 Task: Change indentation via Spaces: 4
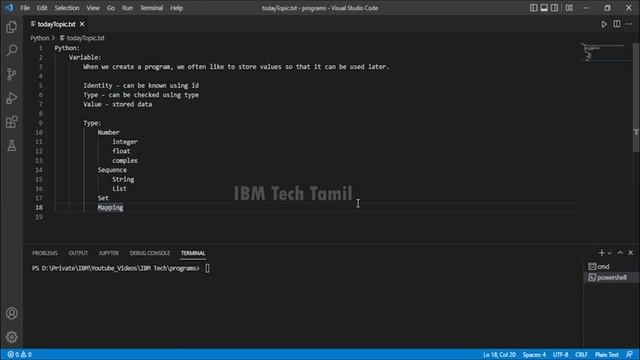pos(534,355)
